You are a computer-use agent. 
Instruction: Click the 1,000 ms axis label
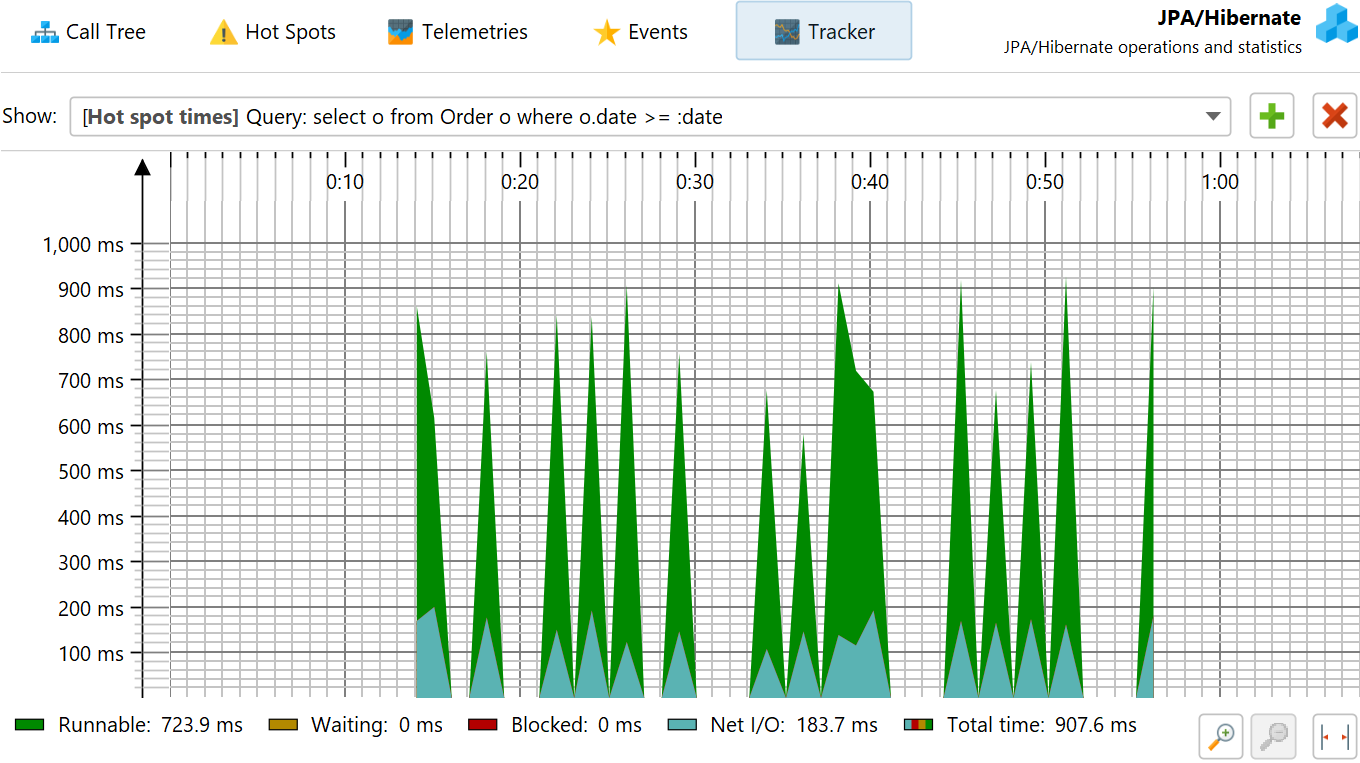[x=83, y=245]
